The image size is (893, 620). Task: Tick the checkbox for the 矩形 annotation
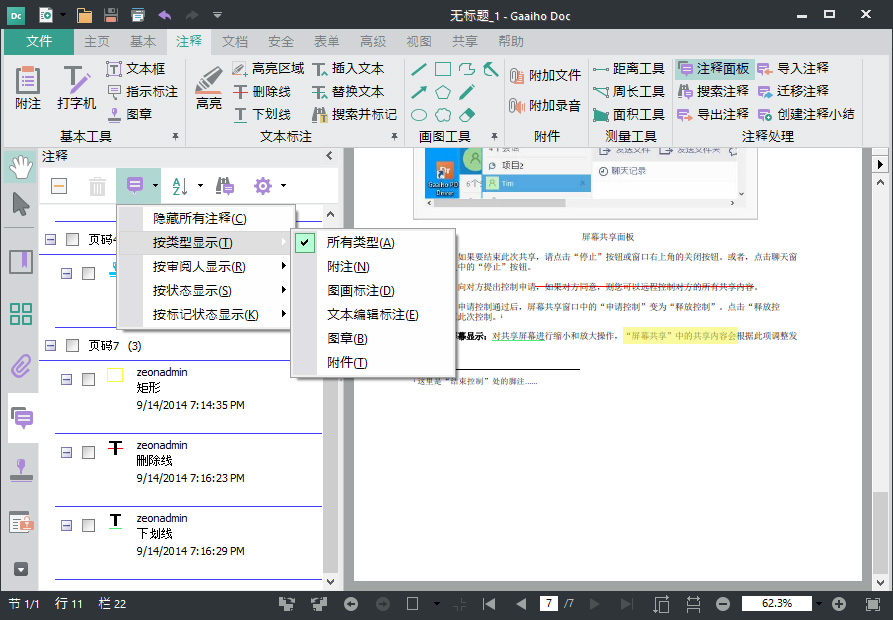coord(88,379)
